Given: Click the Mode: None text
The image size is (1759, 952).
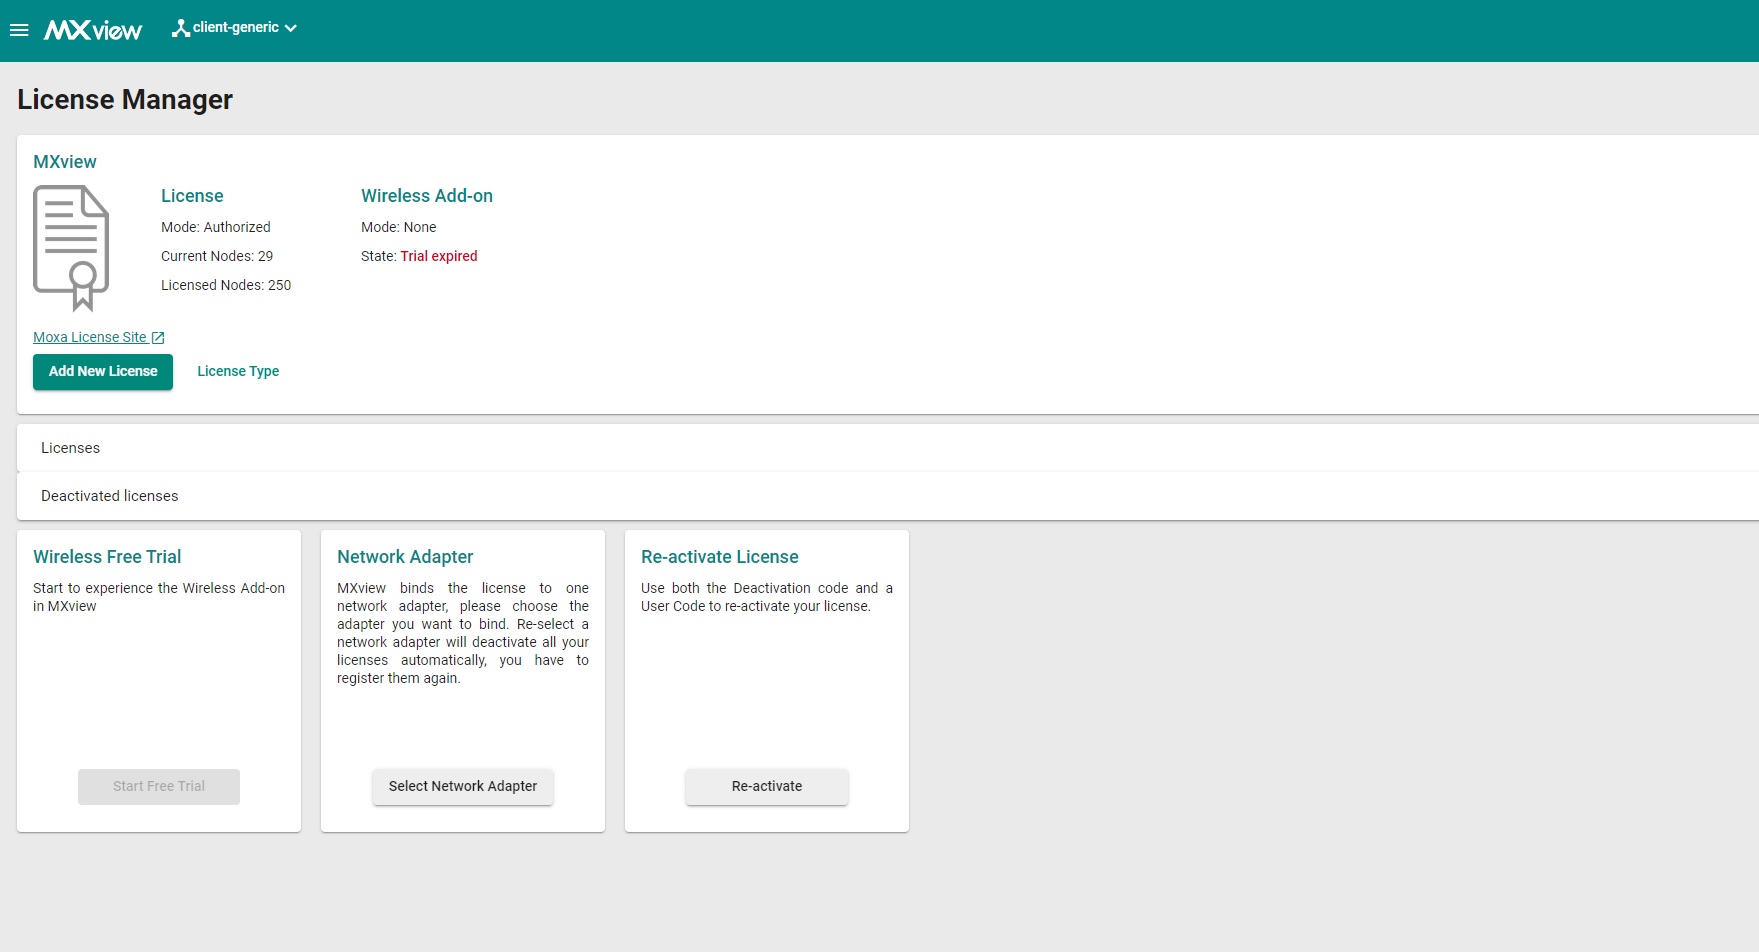Looking at the screenshot, I should tap(399, 227).
